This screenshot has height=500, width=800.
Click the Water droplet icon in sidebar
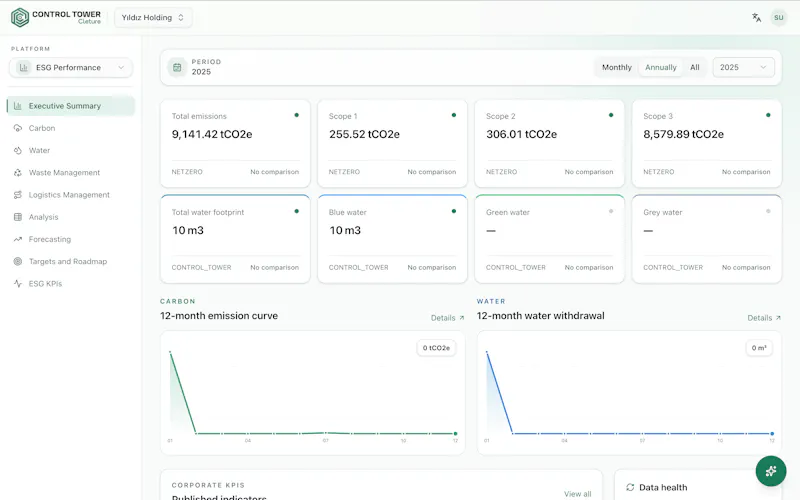point(18,151)
